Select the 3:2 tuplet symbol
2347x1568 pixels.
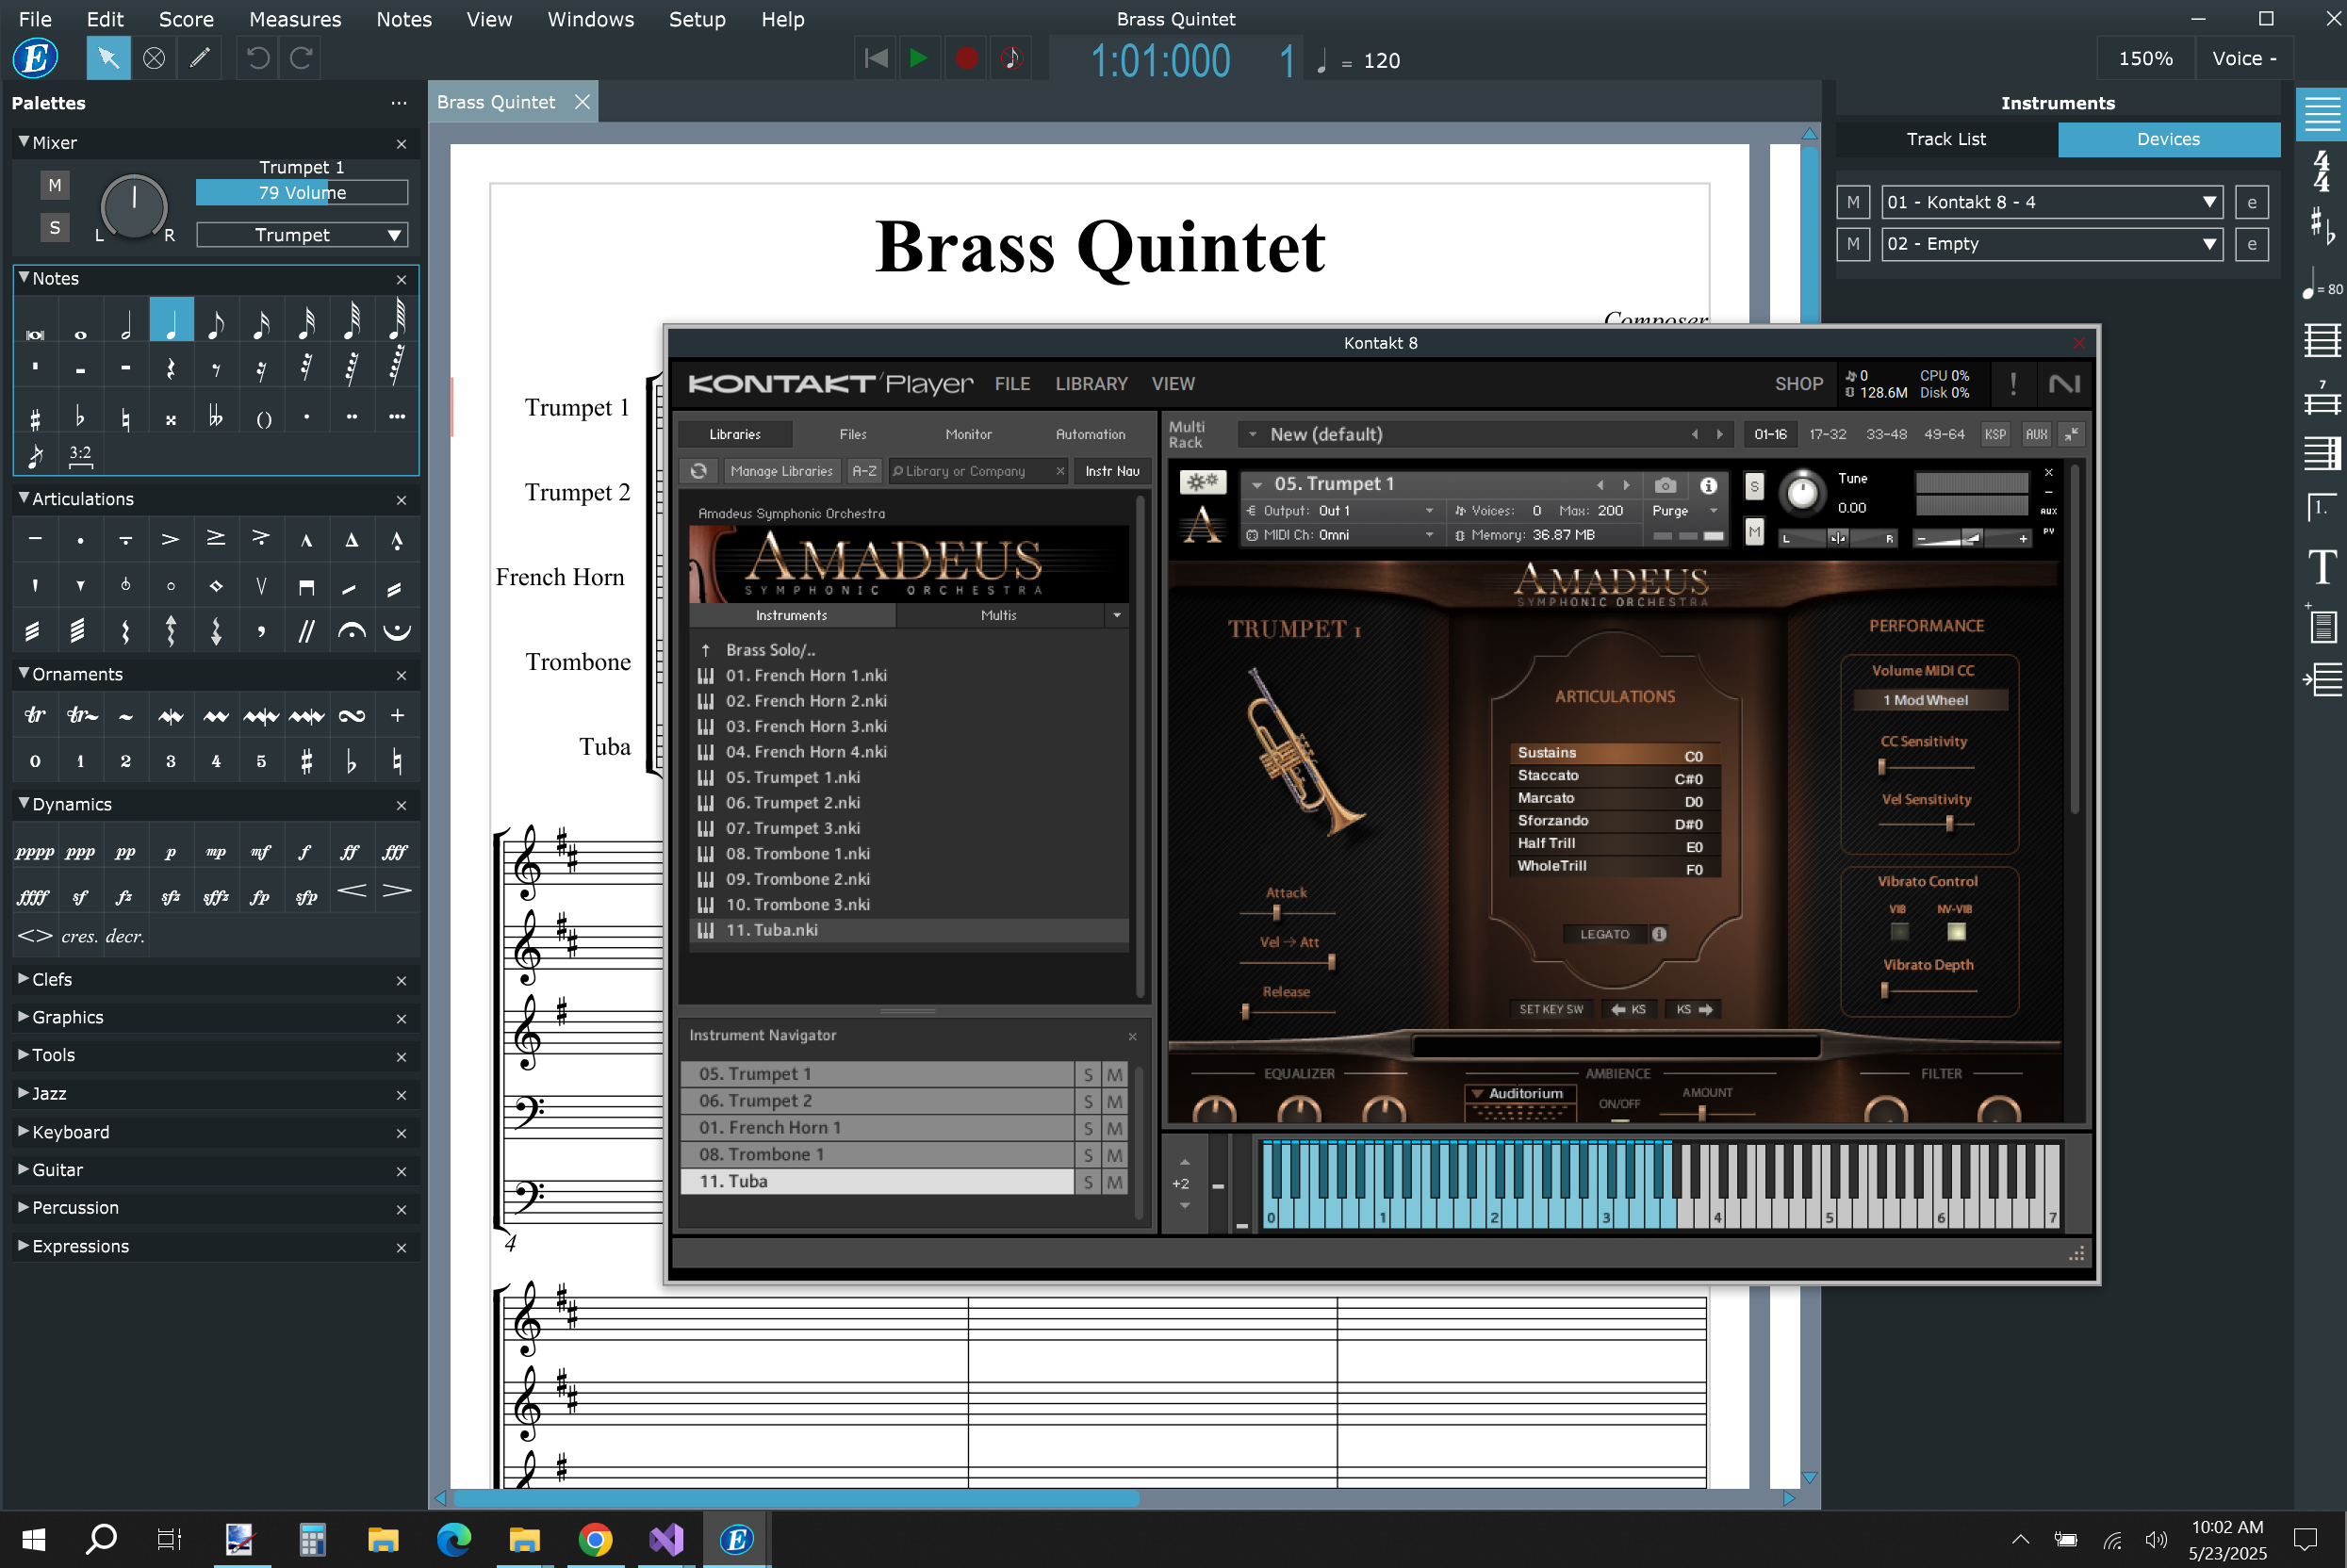coord(80,454)
